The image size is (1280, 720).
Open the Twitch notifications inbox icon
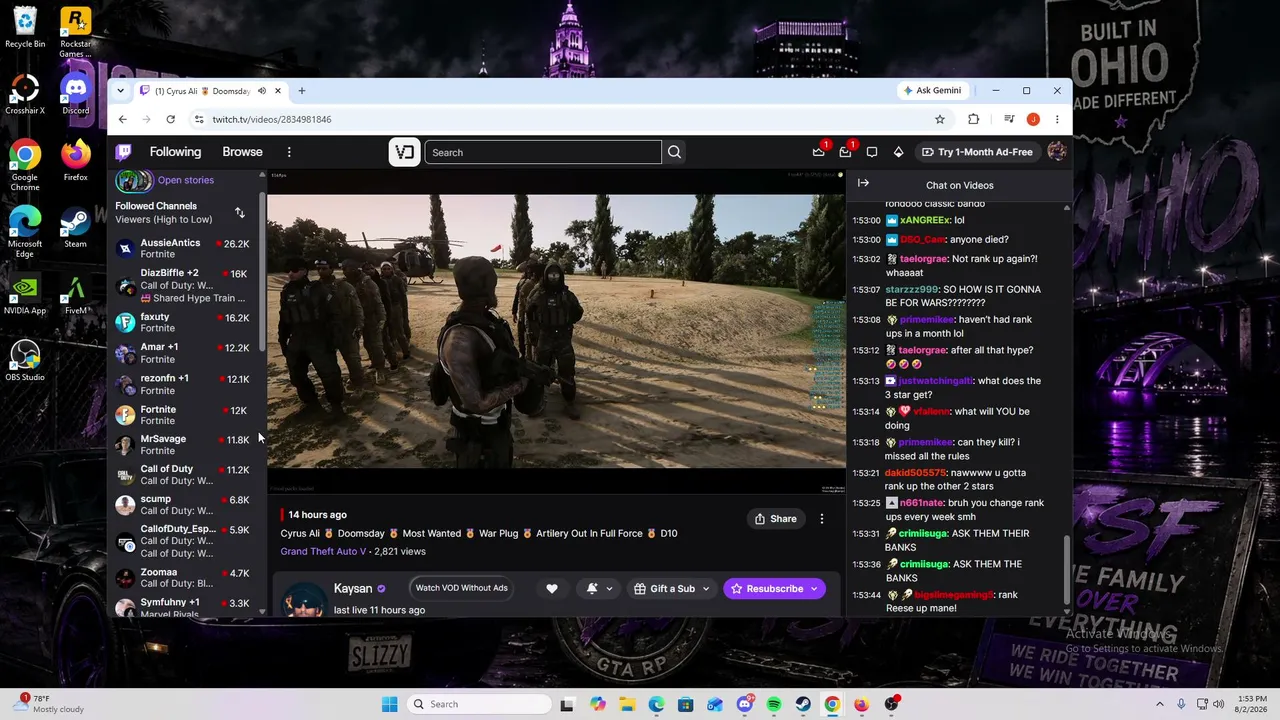[x=845, y=152]
